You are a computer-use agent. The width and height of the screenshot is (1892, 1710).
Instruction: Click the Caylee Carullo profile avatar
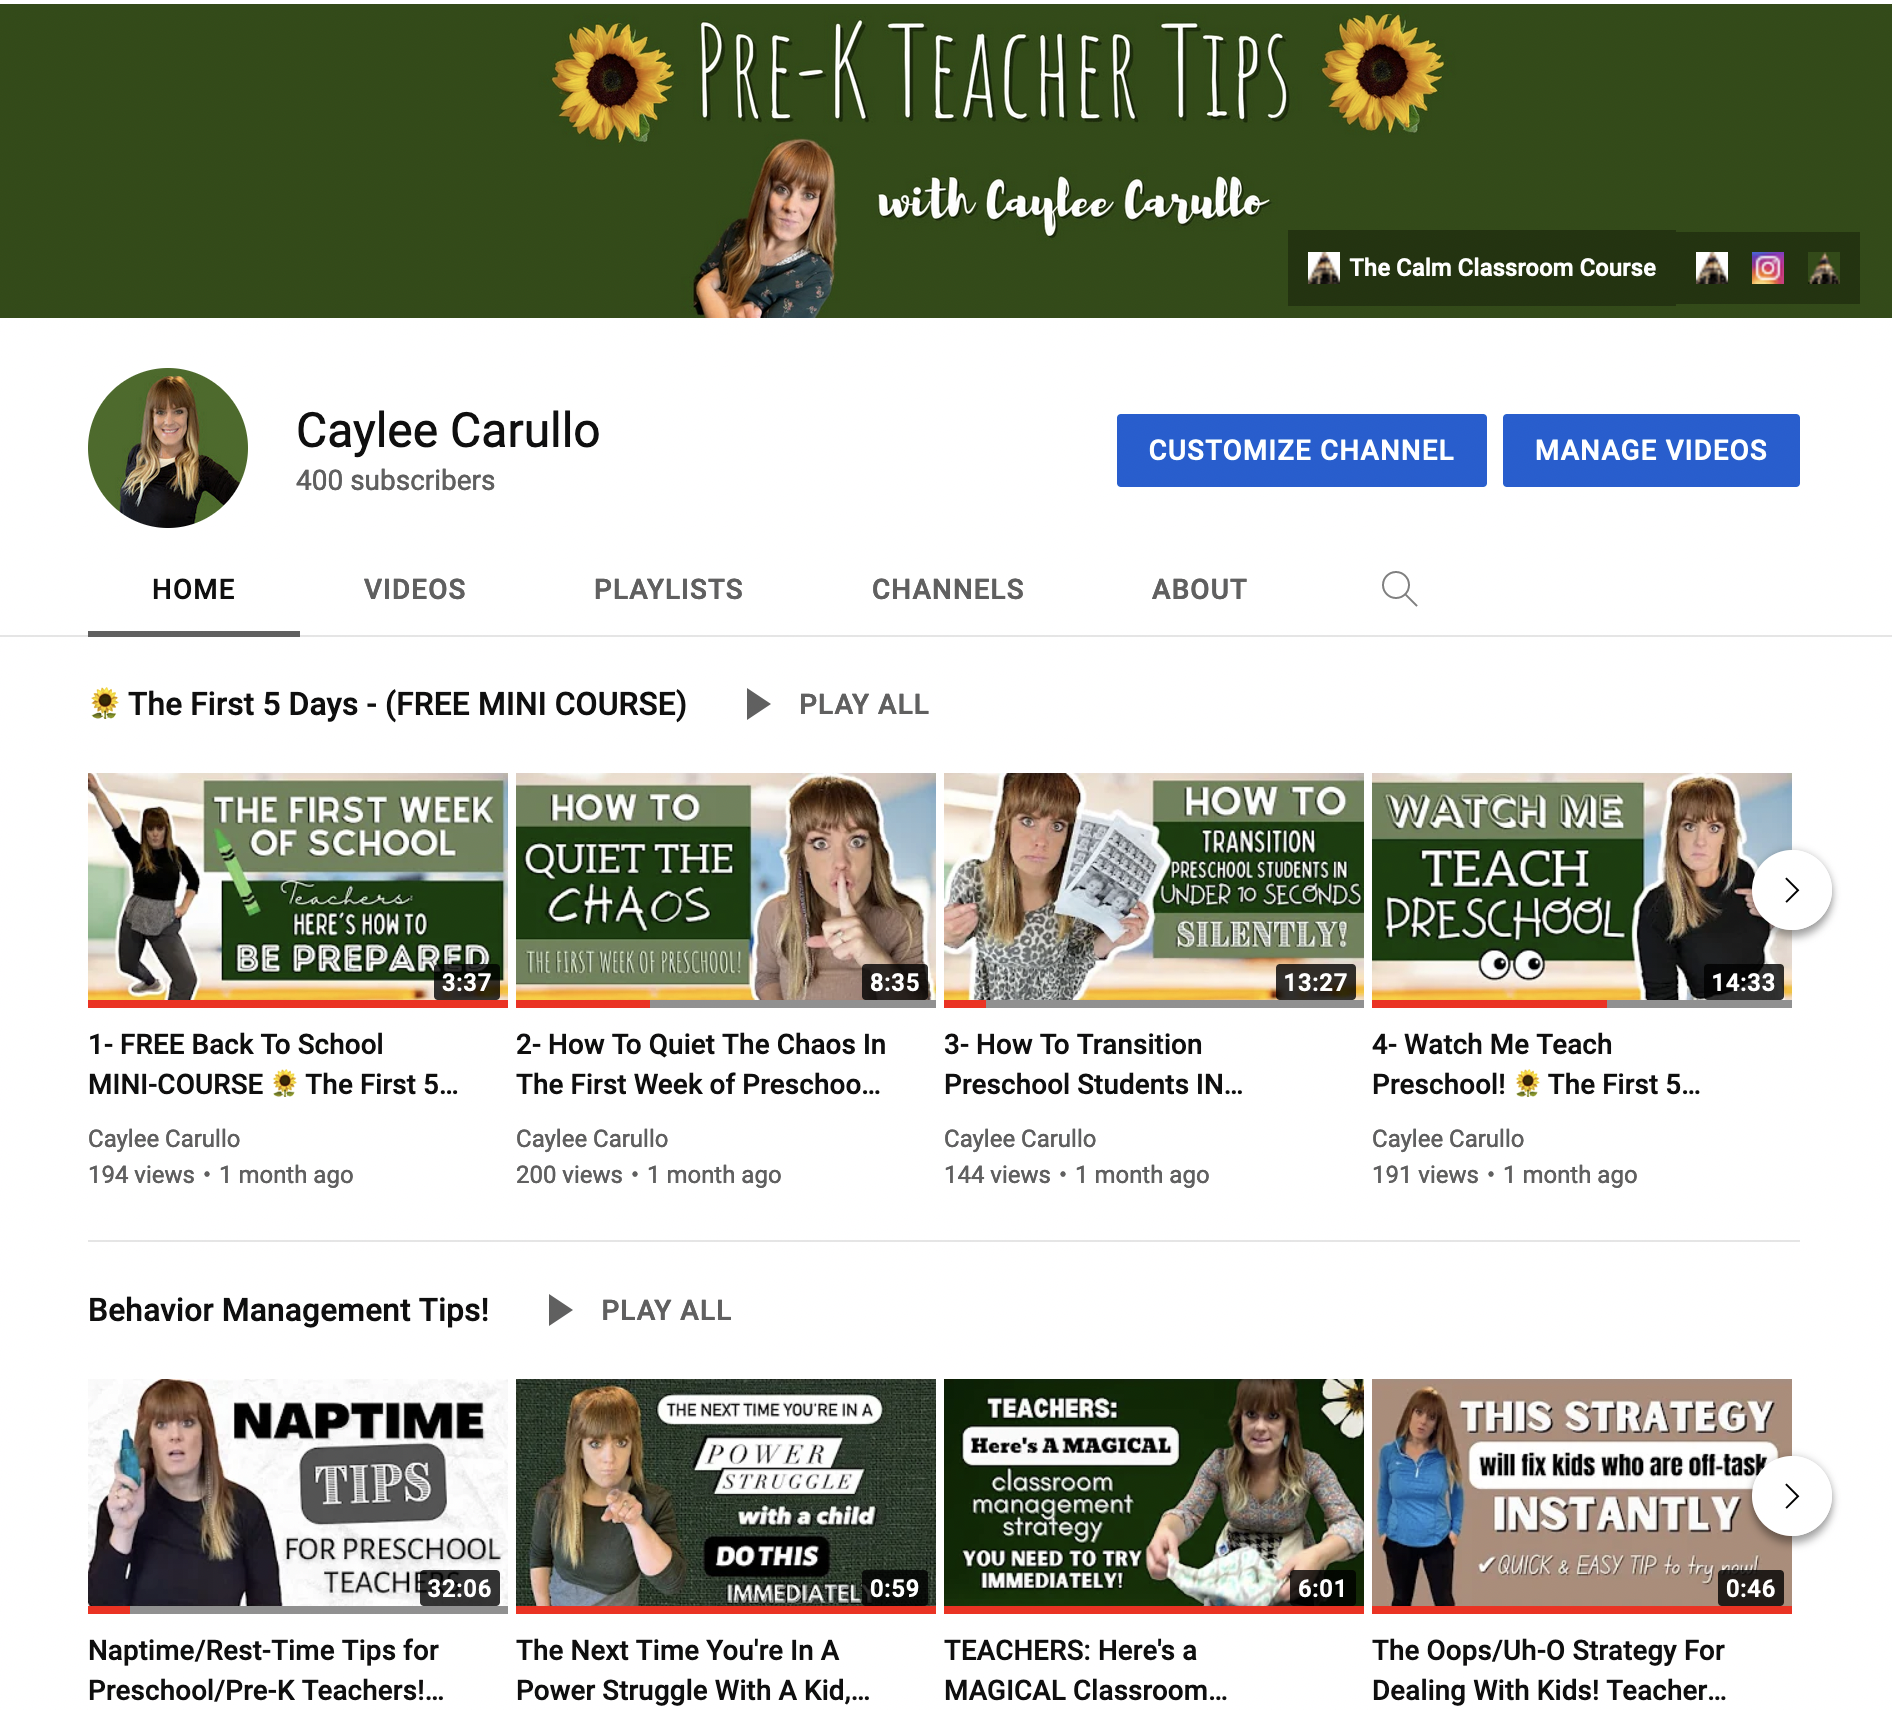pos(168,448)
